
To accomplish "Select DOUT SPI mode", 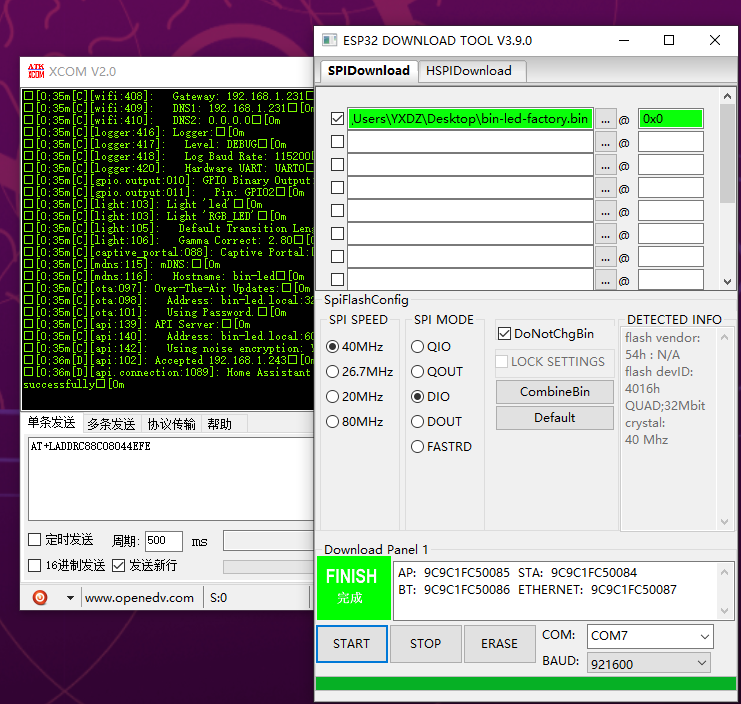I will (417, 421).
